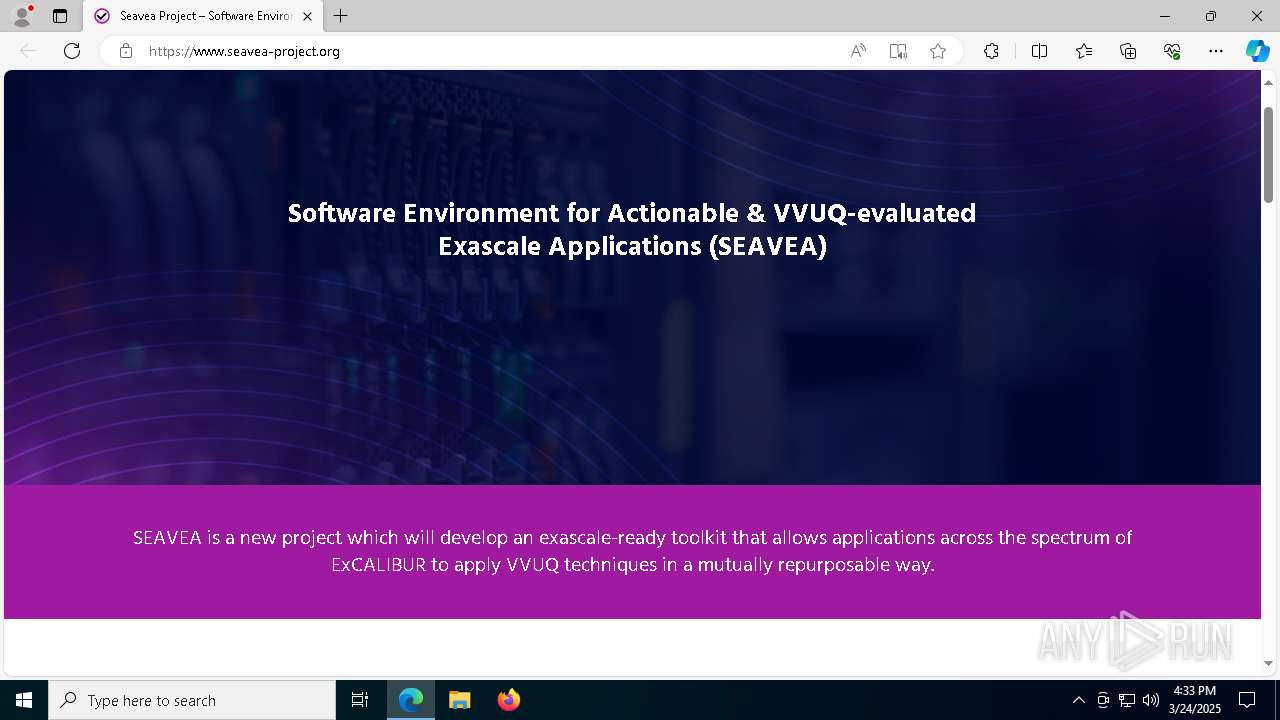Open volume control tray icon
Screen dimensions: 1280x720
click(1151, 700)
